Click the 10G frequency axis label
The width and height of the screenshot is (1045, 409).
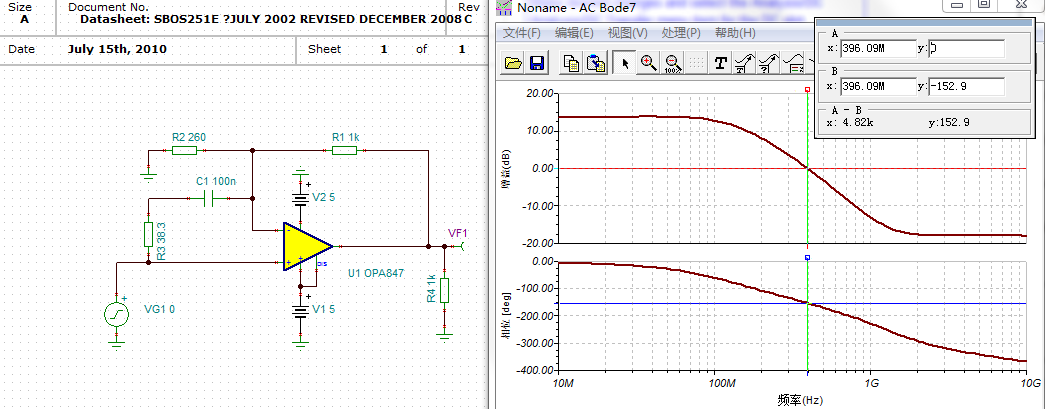1030,384
